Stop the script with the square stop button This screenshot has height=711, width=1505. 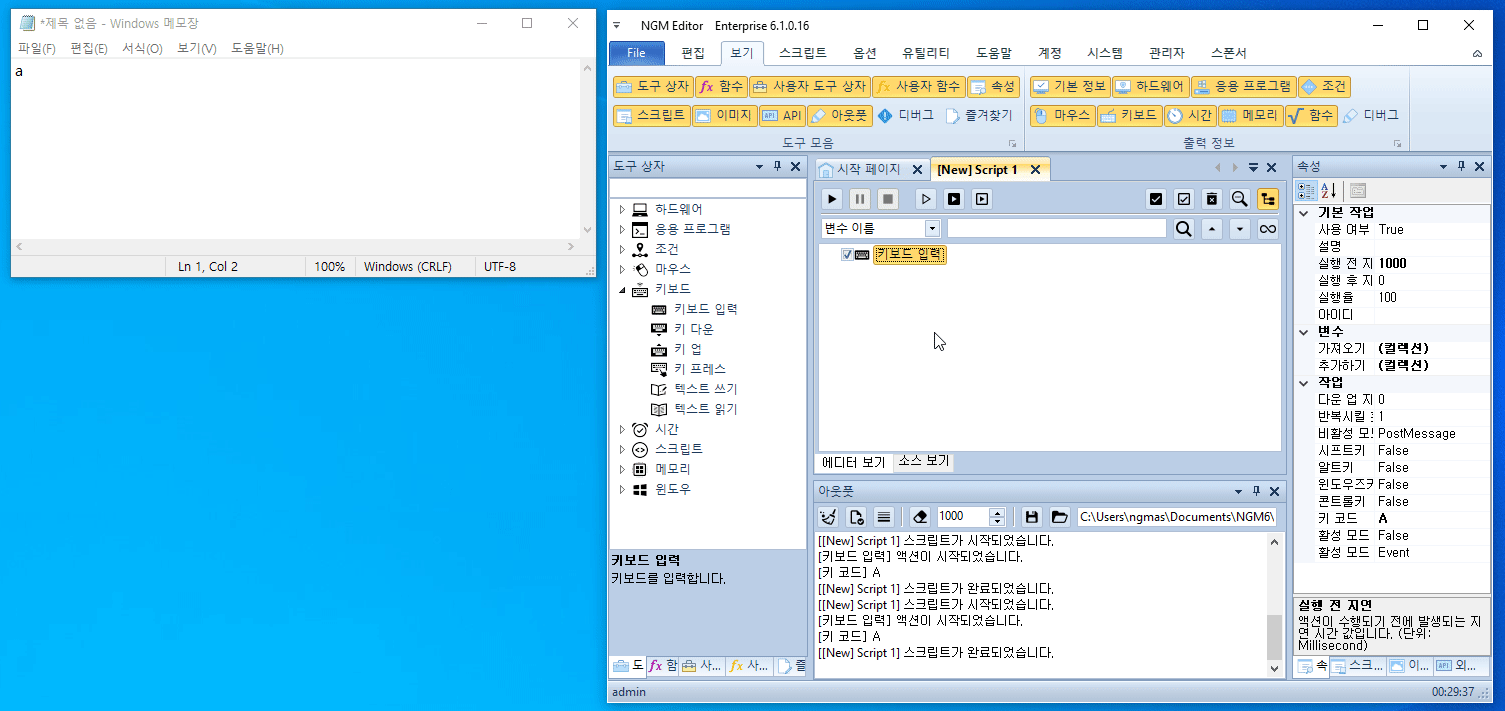click(x=888, y=199)
